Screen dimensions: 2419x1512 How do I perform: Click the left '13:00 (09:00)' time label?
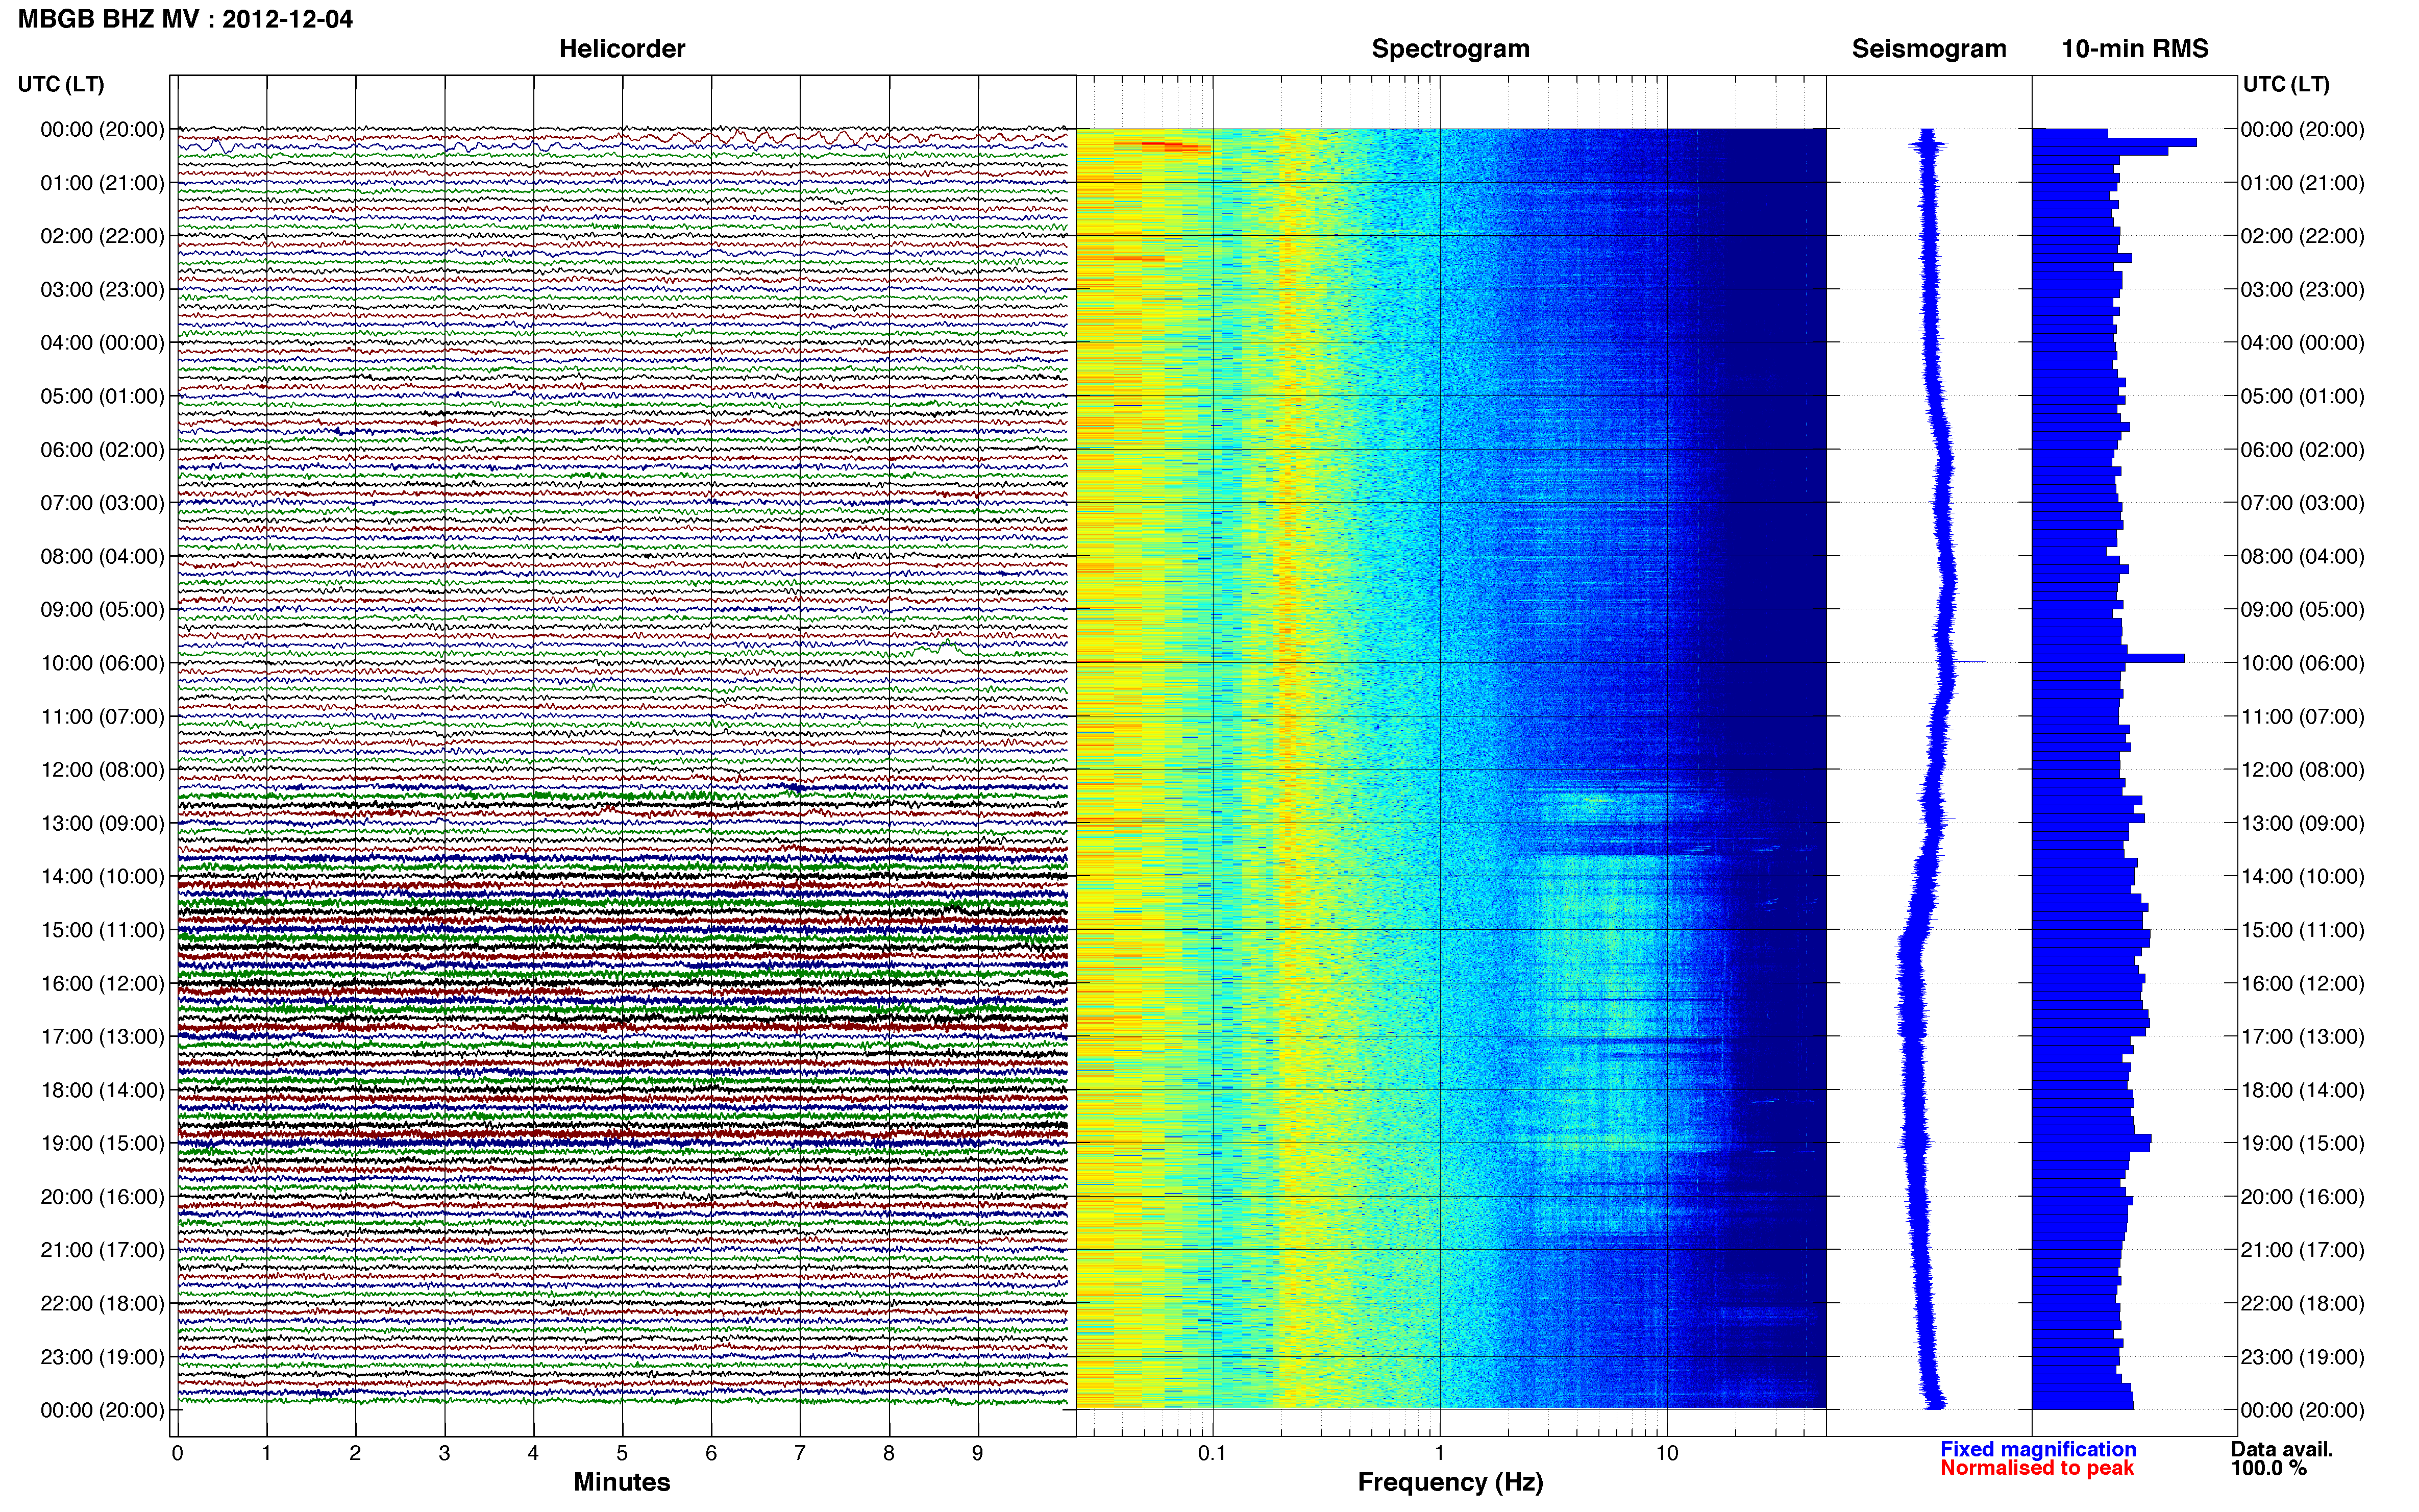pos(102,823)
